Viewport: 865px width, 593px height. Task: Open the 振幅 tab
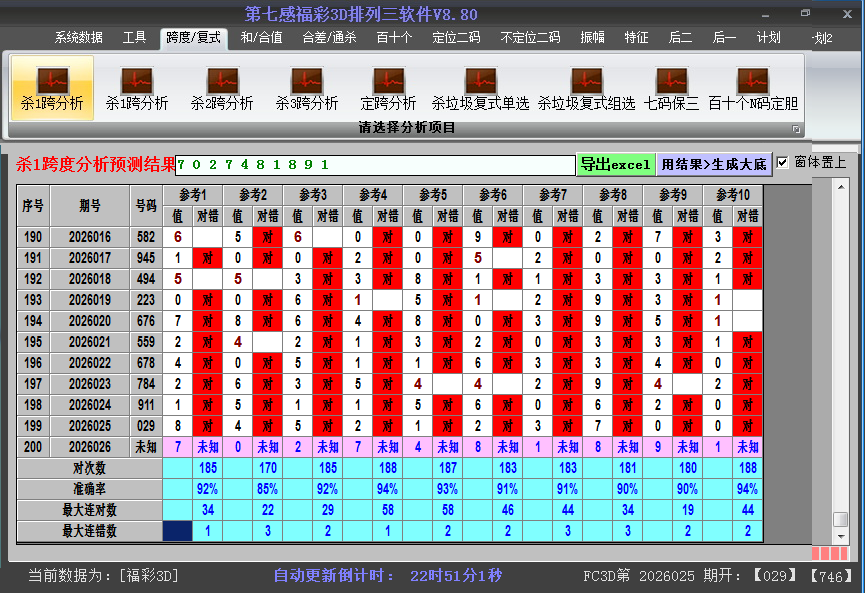(x=593, y=38)
